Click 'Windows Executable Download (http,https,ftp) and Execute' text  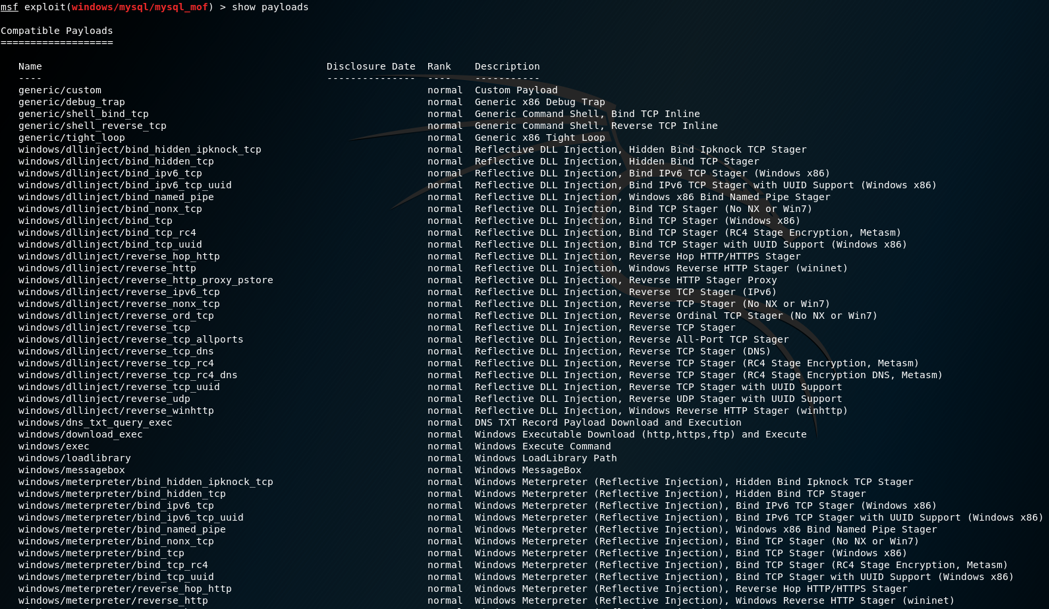pyautogui.click(x=641, y=435)
